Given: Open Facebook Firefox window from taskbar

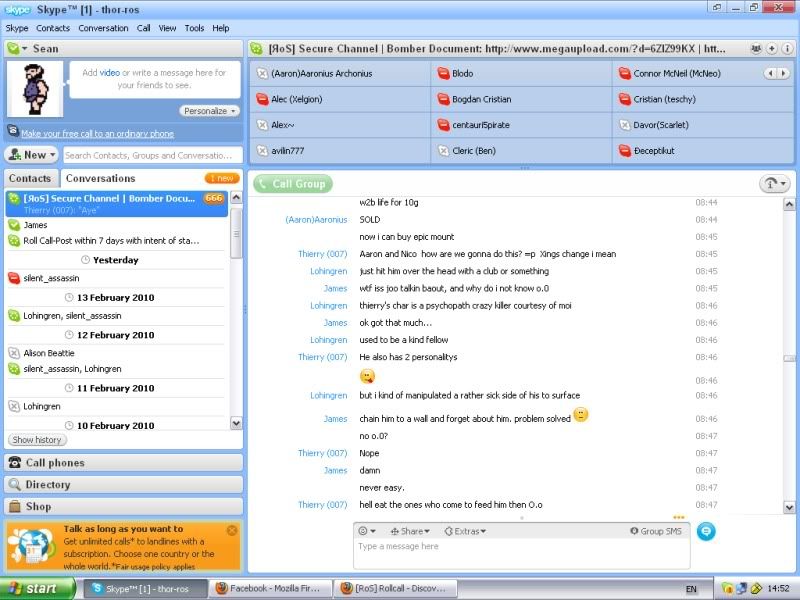Looking at the screenshot, I should [270, 589].
